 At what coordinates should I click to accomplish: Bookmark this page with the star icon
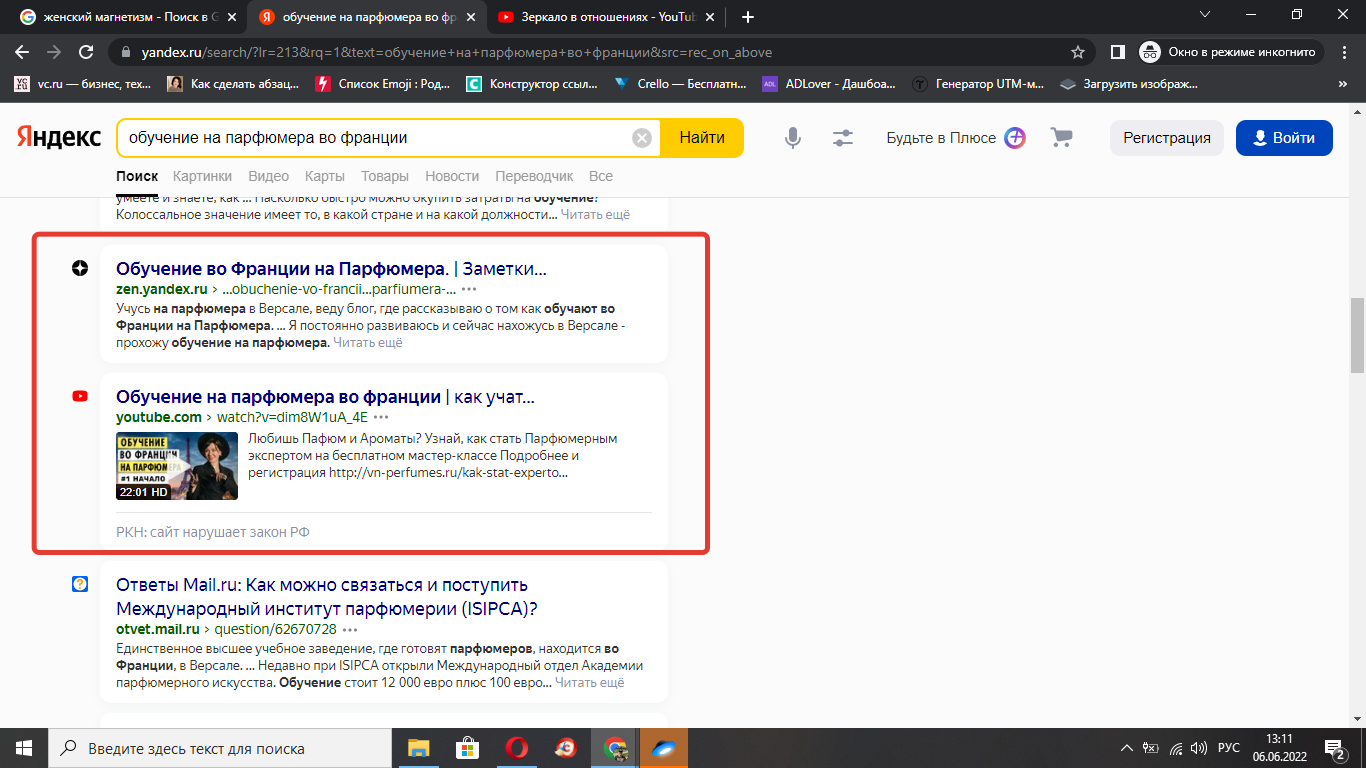(1078, 52)
